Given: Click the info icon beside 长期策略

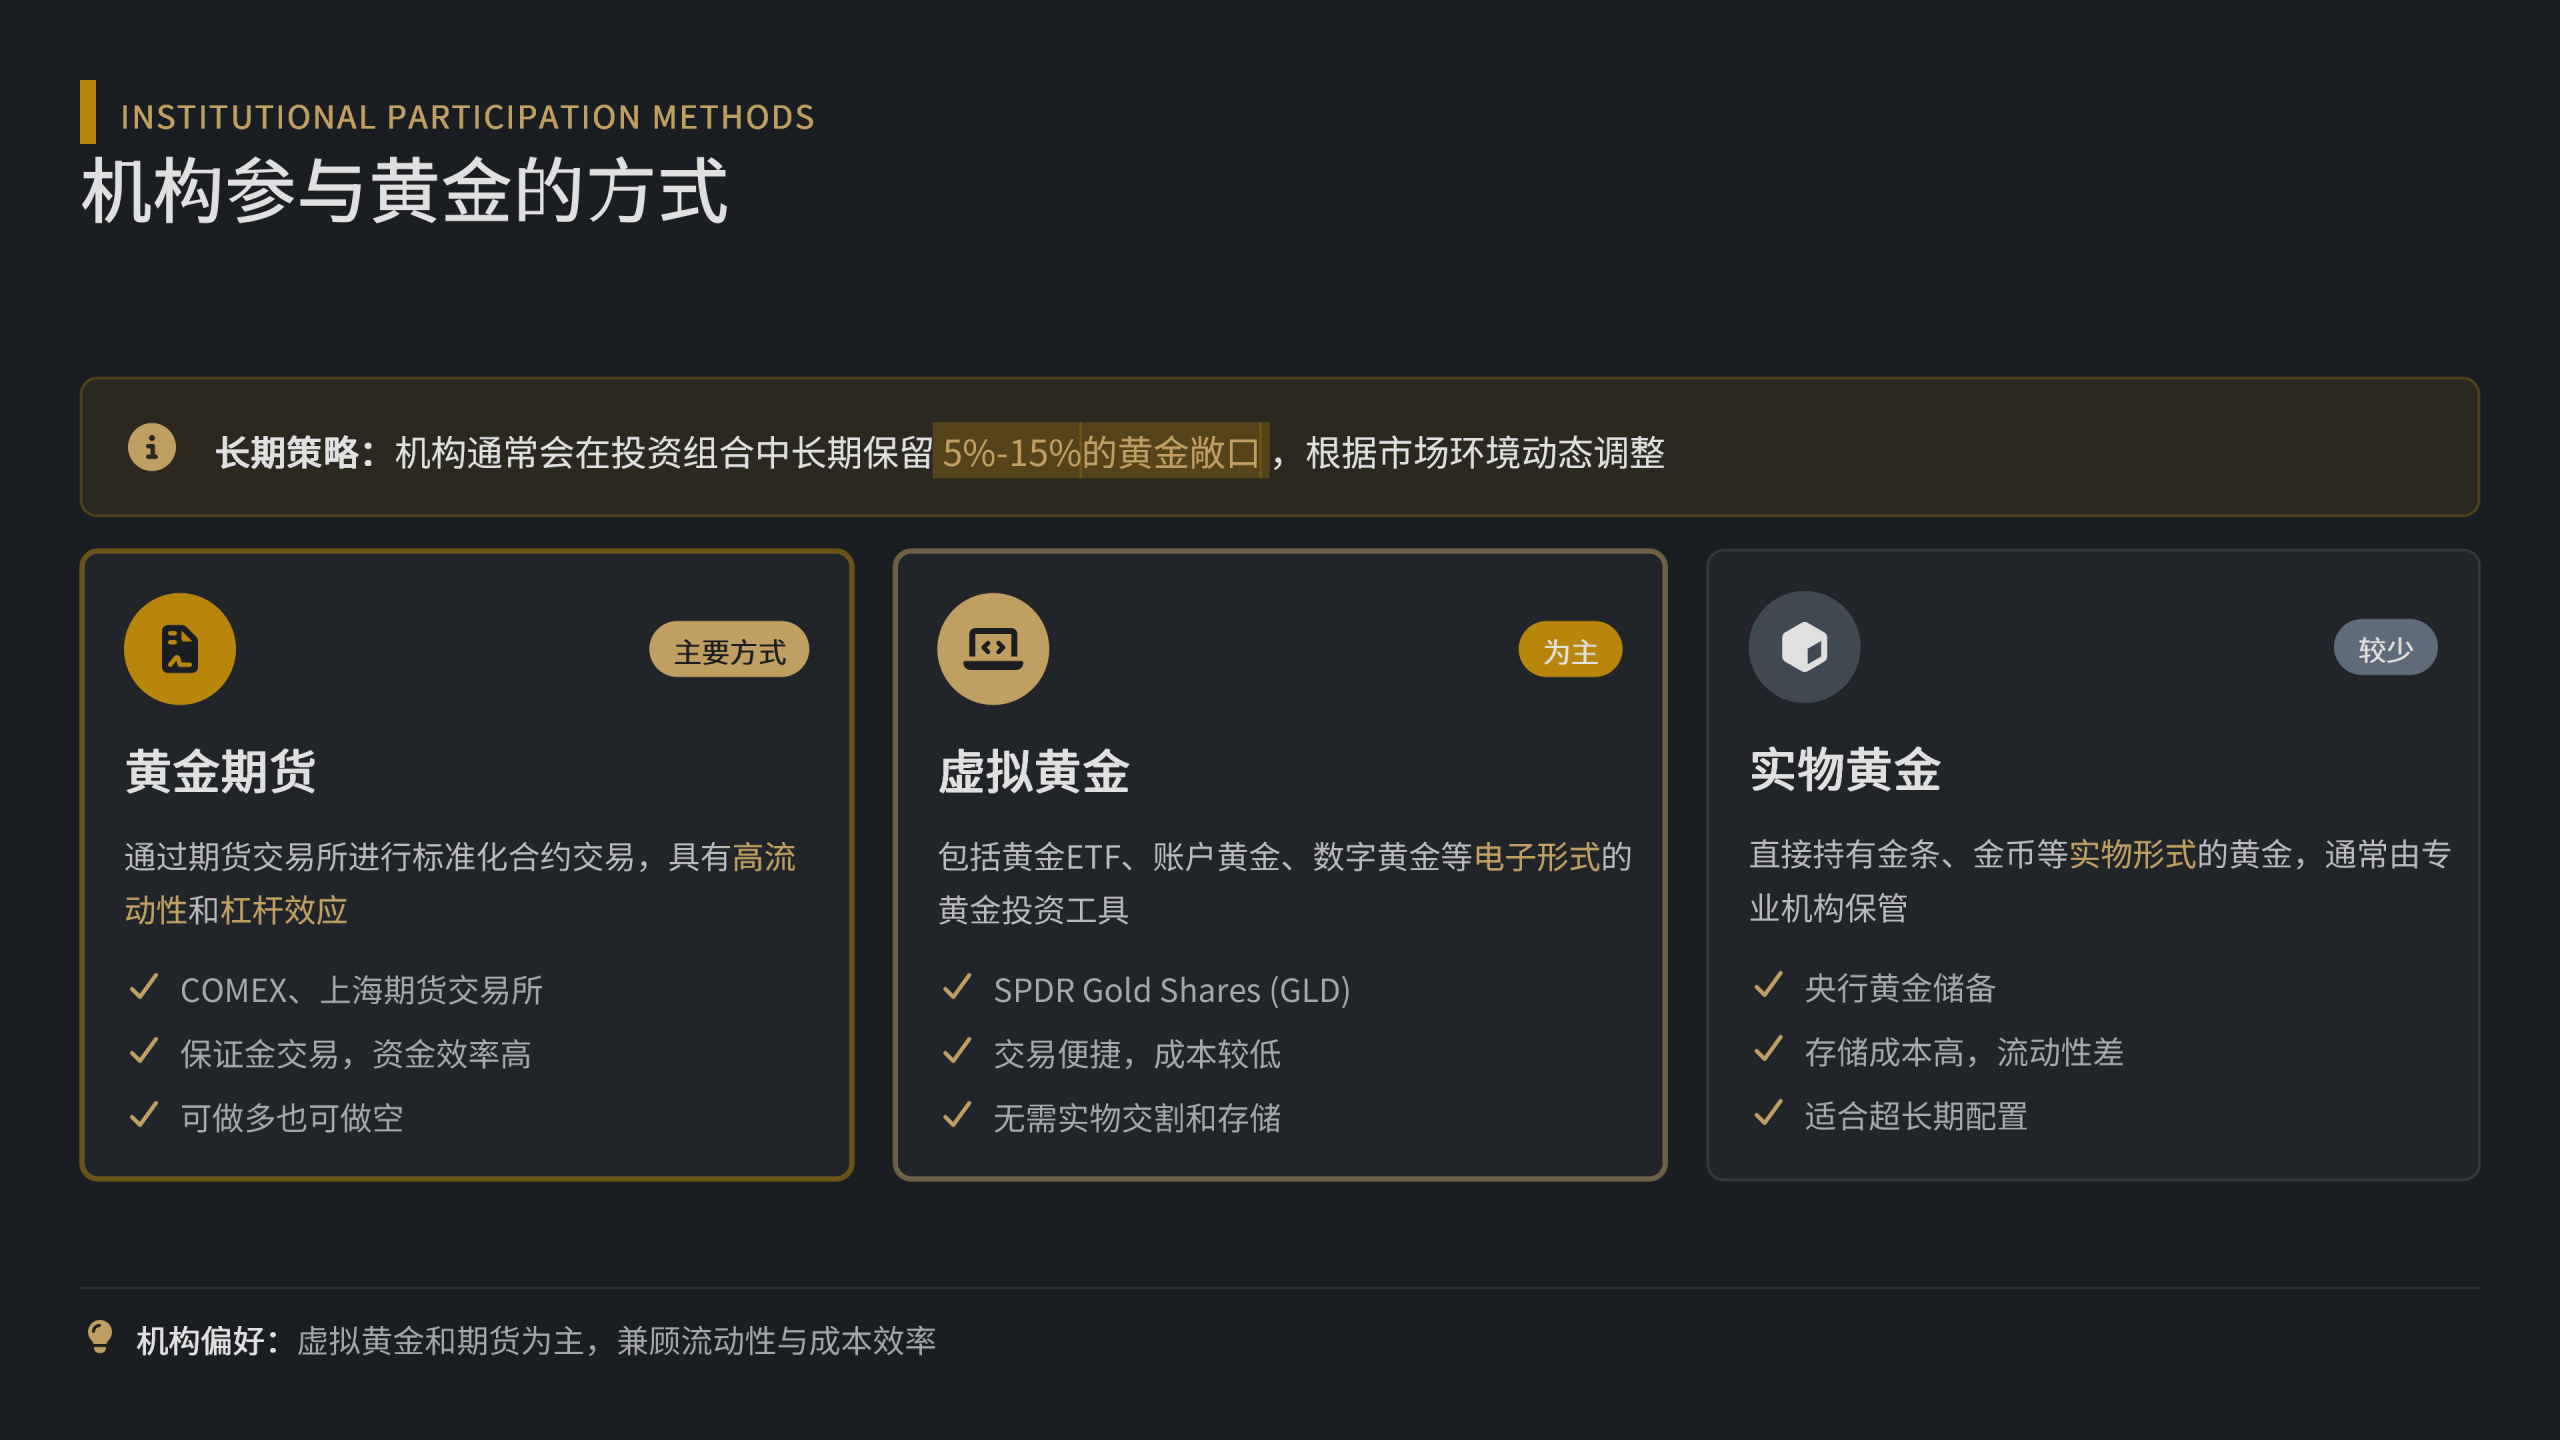Looking at the screenshot, I should tap(152, 447).
